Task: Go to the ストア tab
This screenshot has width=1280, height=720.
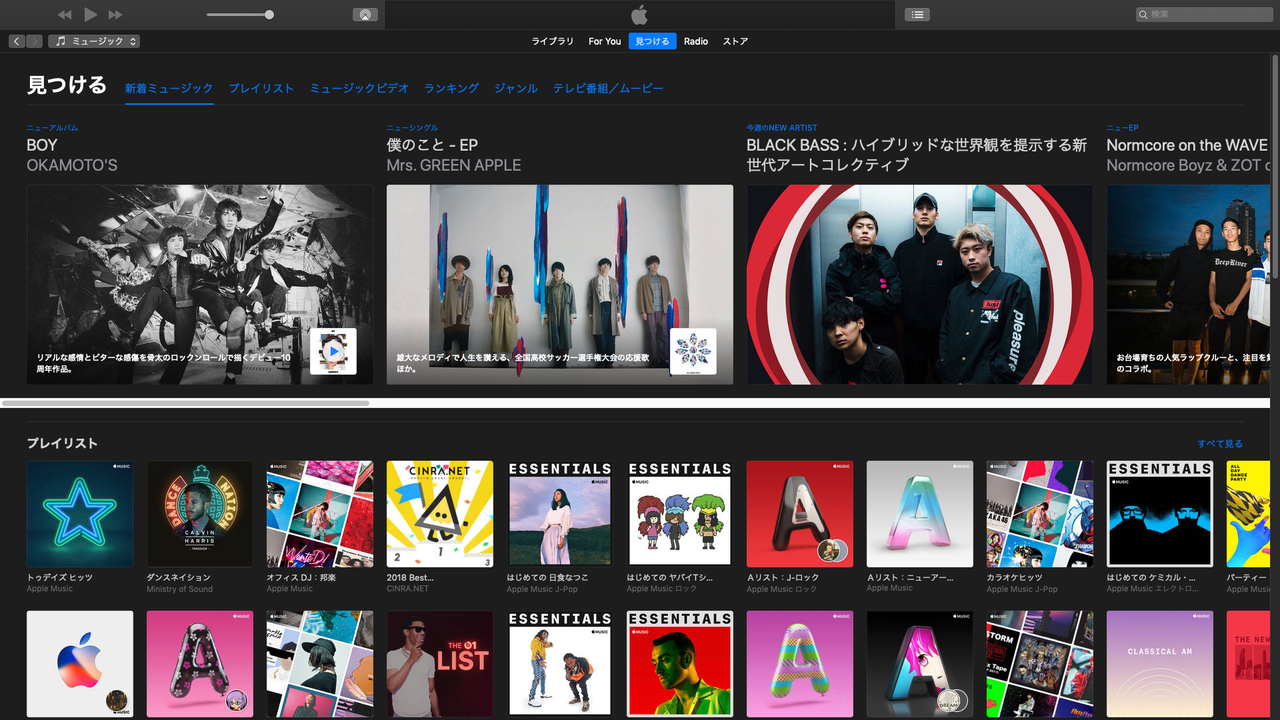Action: (x=735, y=41)
